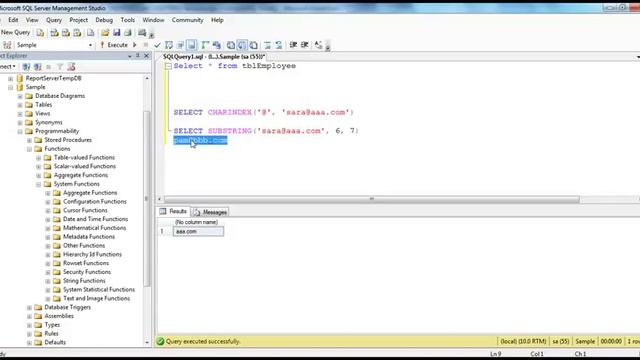Comment out the selected lines icon
The image size is (640, 360).
tap(267, 45)
